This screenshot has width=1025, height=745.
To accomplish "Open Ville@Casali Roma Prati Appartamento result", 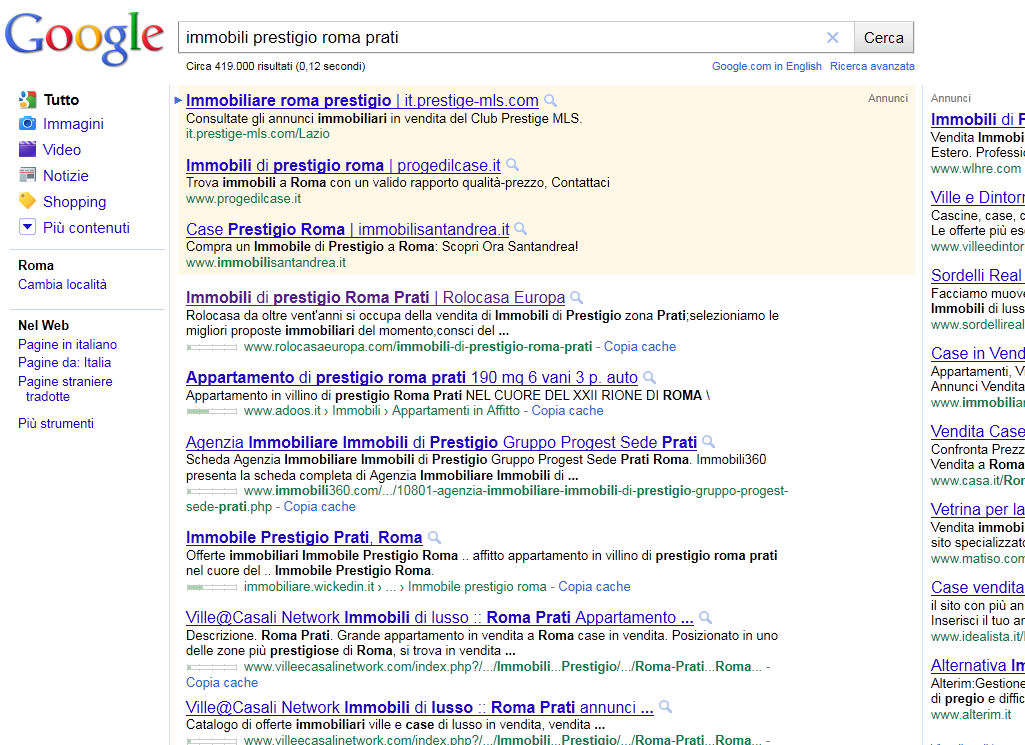I will click(439, 617).
